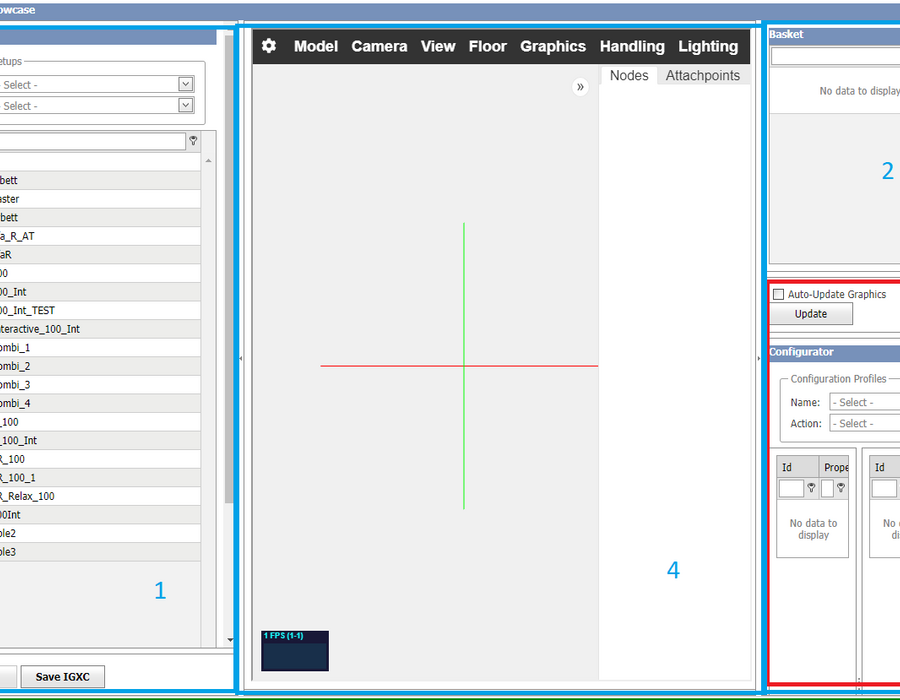Select the 'teractive_100_Int' list row
The image size is (900, 700).
pos(100,329)
